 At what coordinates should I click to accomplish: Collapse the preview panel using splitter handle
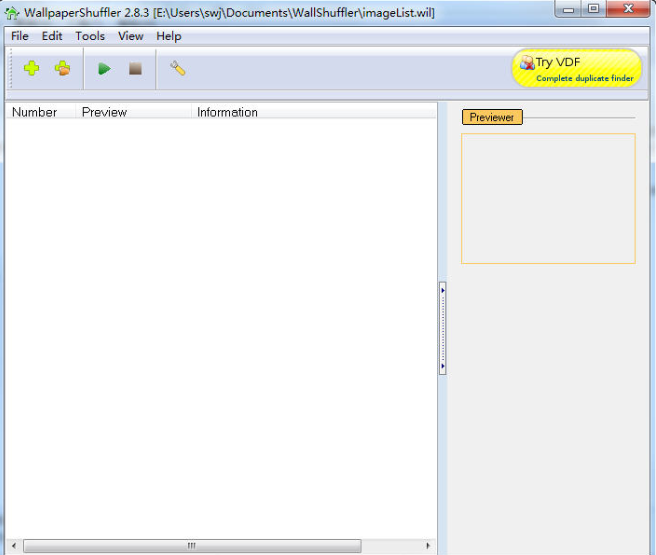click(x=442, y=328)
